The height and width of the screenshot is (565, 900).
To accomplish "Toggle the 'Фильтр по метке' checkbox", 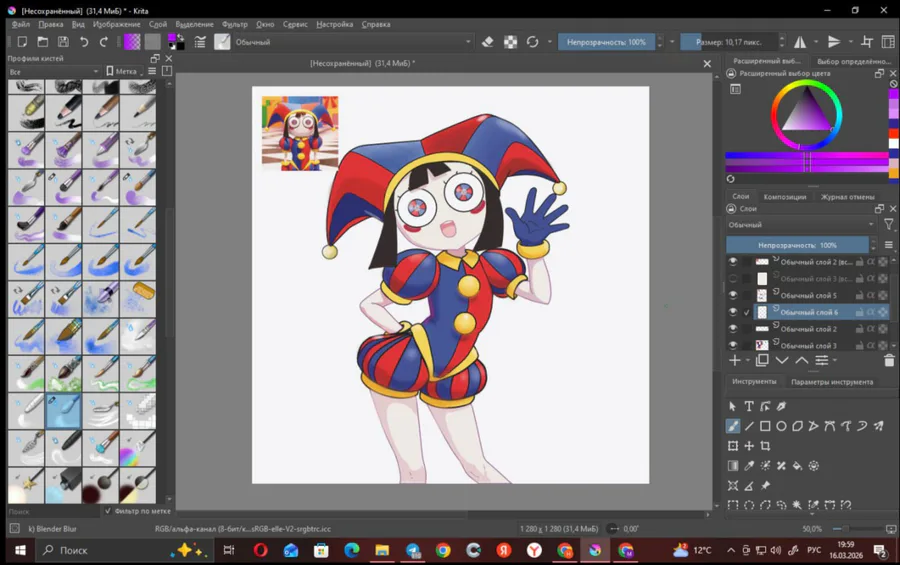I will (108, 511).
